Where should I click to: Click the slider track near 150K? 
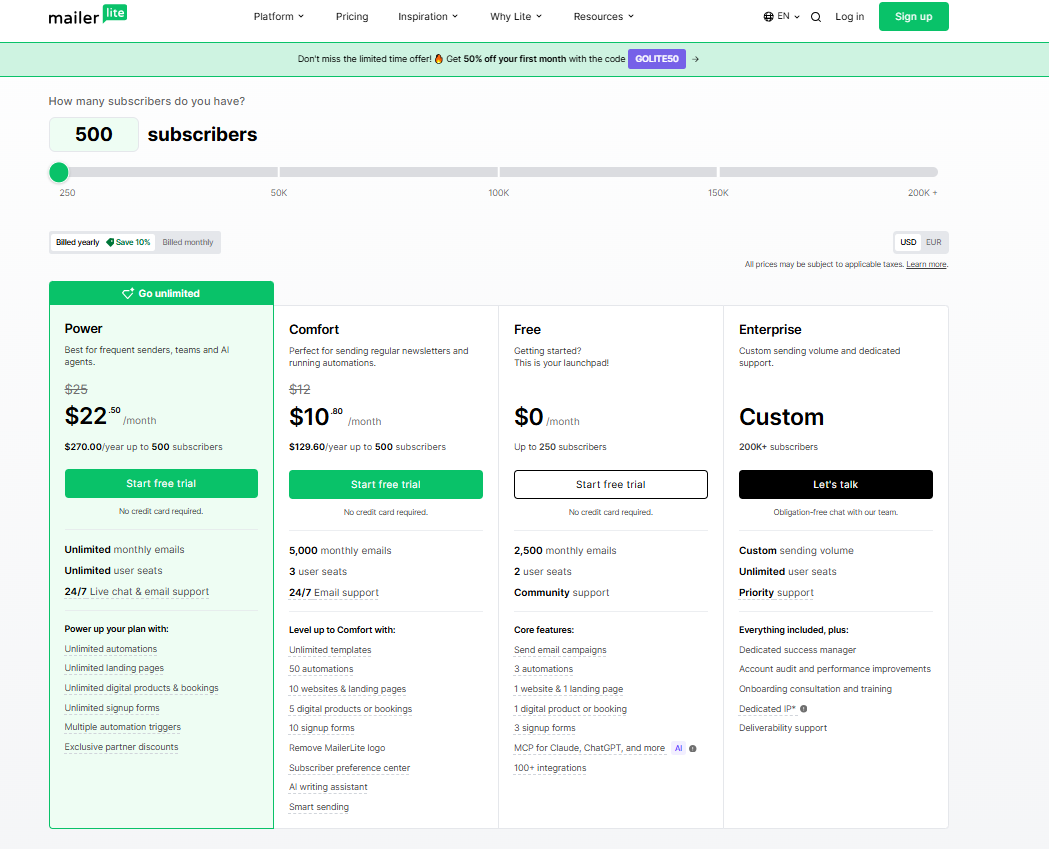(718, 172)
